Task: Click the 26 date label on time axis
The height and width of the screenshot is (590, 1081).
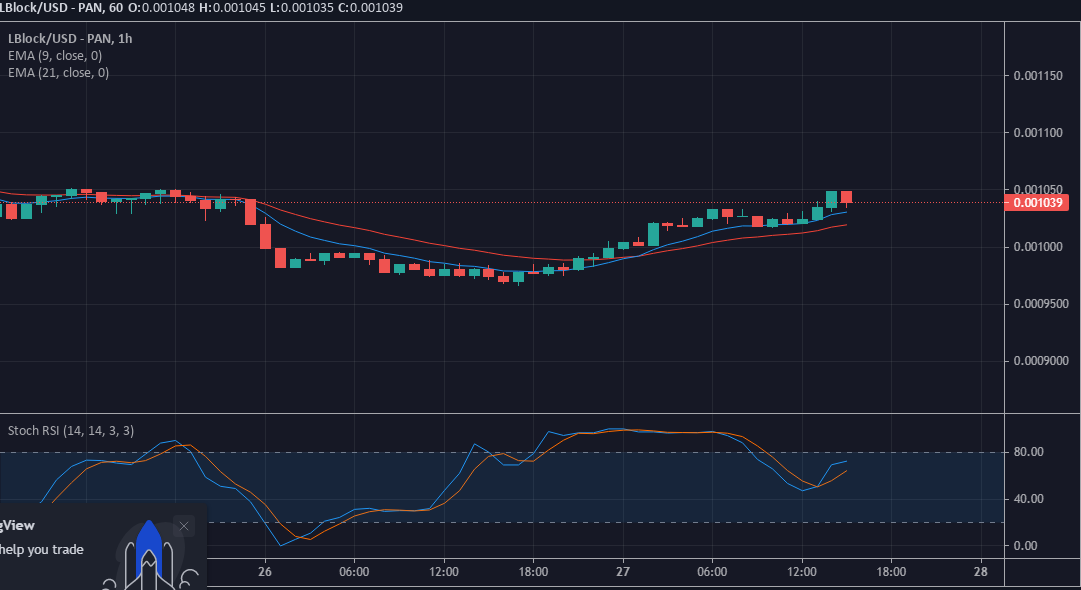Action: (265, 571)
